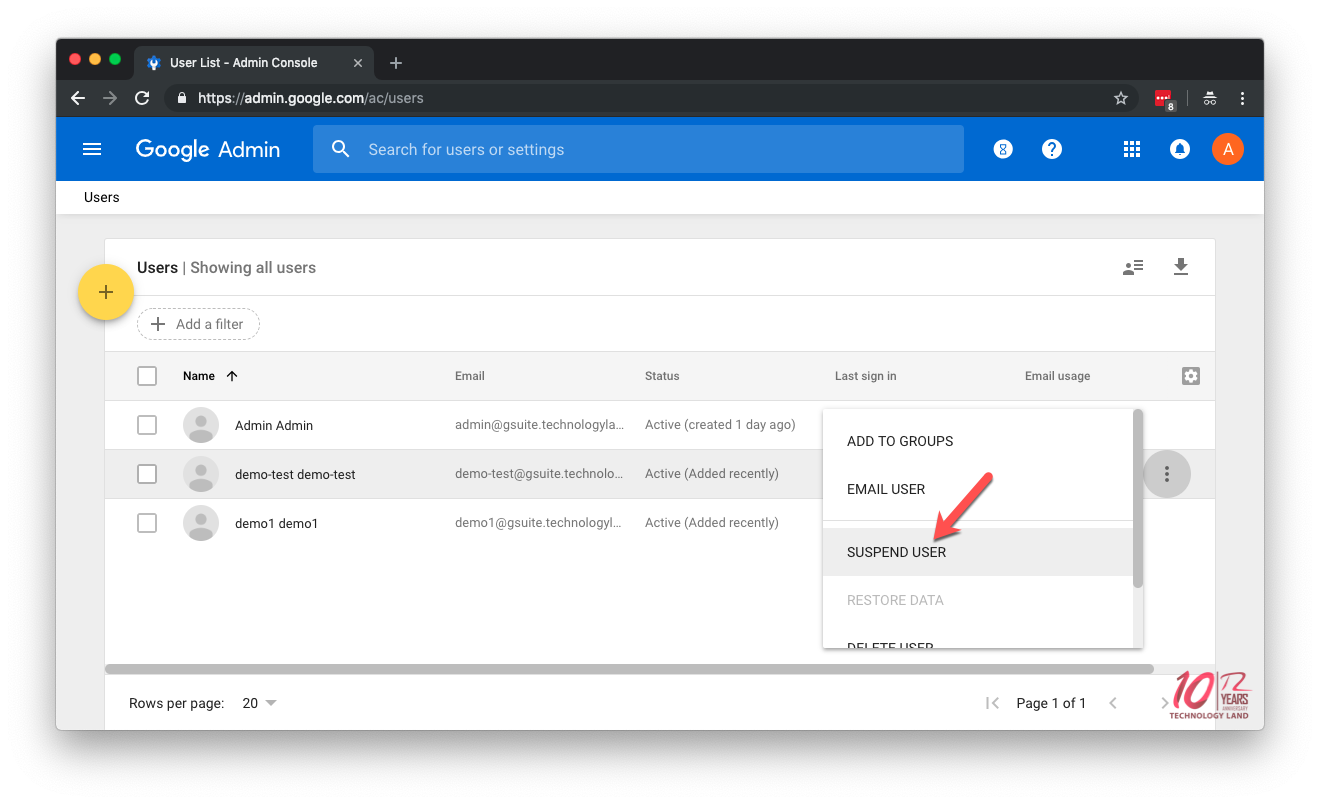The height and width of the screenshot is (804, 1320).
Task: Close the User List browser tab
Action: click(358, 62)
